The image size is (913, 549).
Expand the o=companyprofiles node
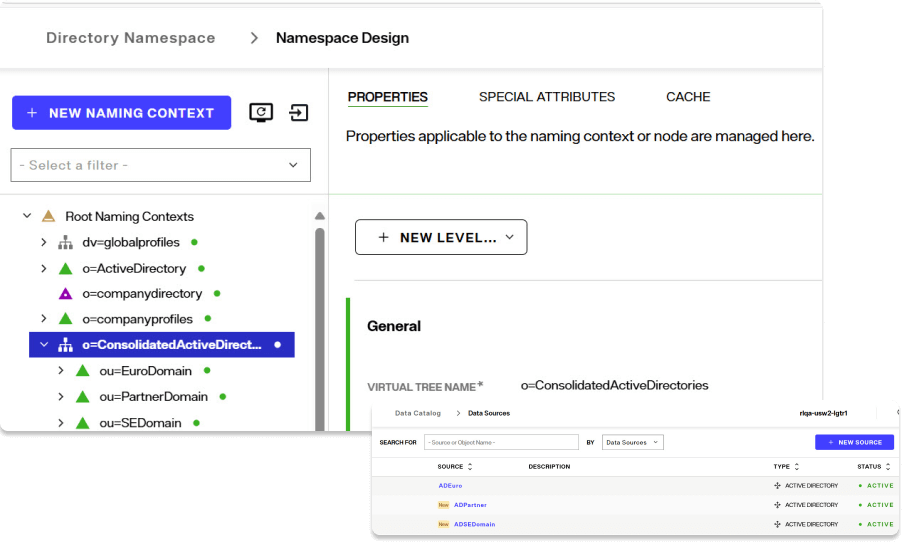44,318
